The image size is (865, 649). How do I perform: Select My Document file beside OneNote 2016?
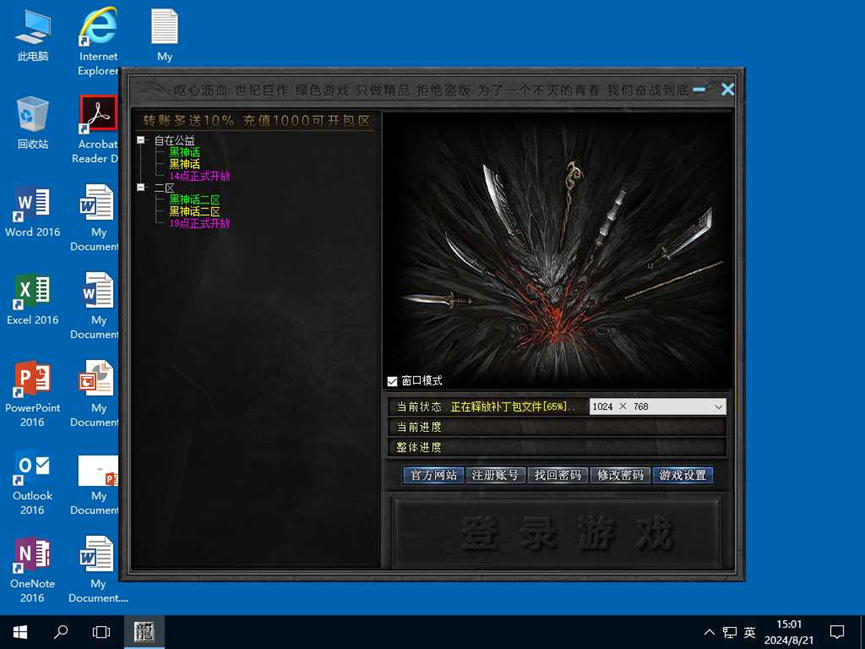98,570
